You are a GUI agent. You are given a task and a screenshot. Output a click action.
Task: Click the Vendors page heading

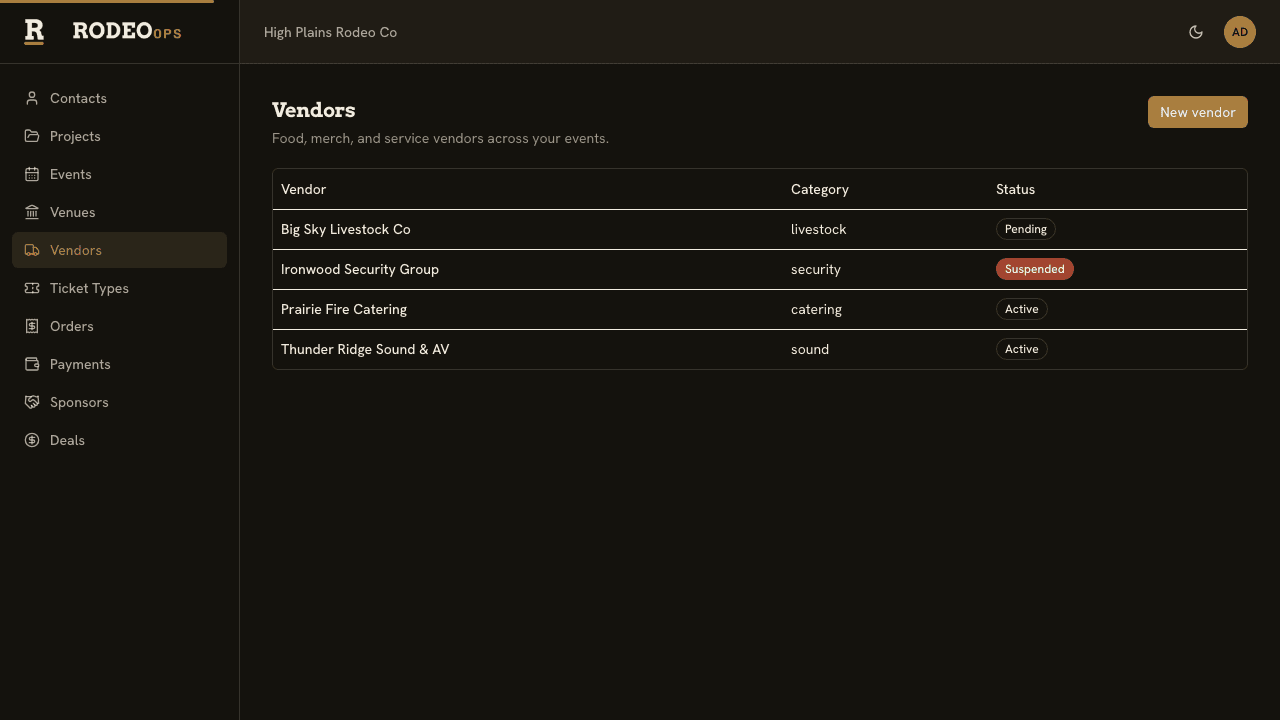coord(313,110)
